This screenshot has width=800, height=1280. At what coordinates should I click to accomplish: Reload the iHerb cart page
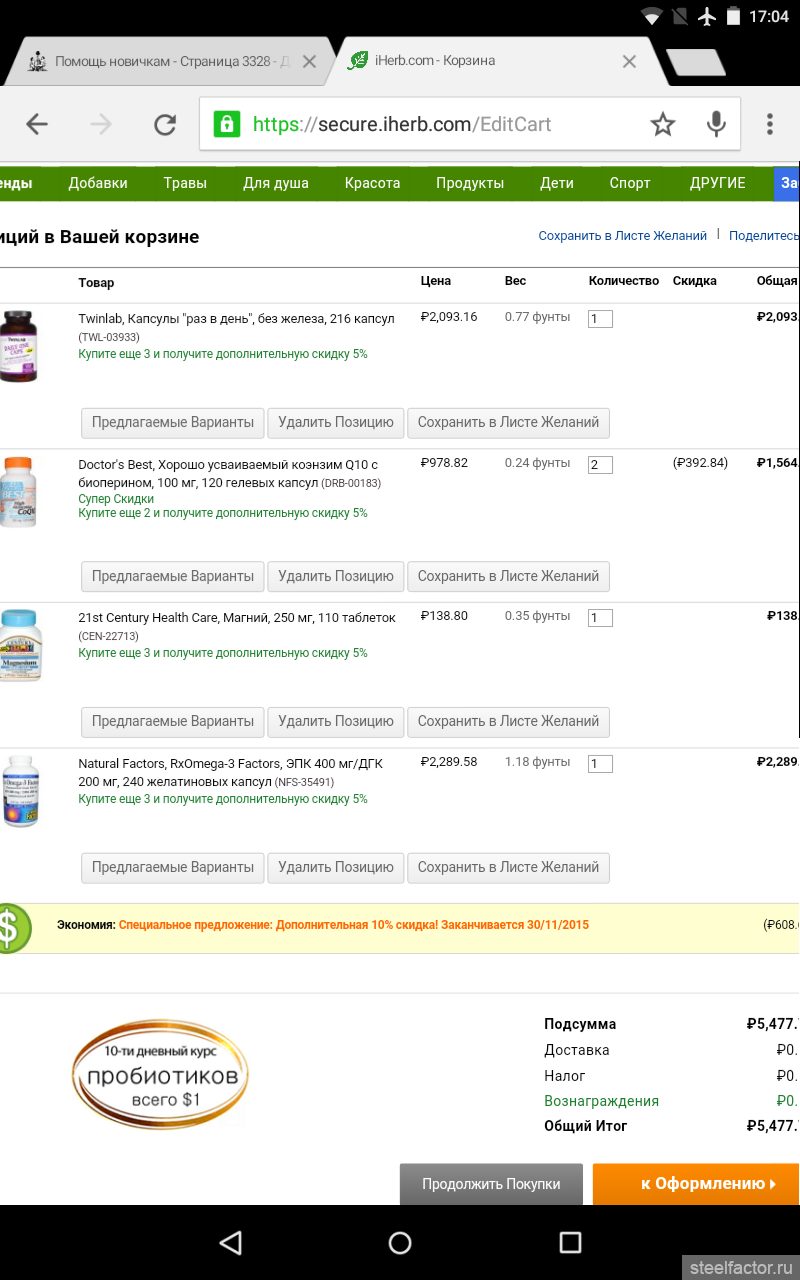point(165,124)
